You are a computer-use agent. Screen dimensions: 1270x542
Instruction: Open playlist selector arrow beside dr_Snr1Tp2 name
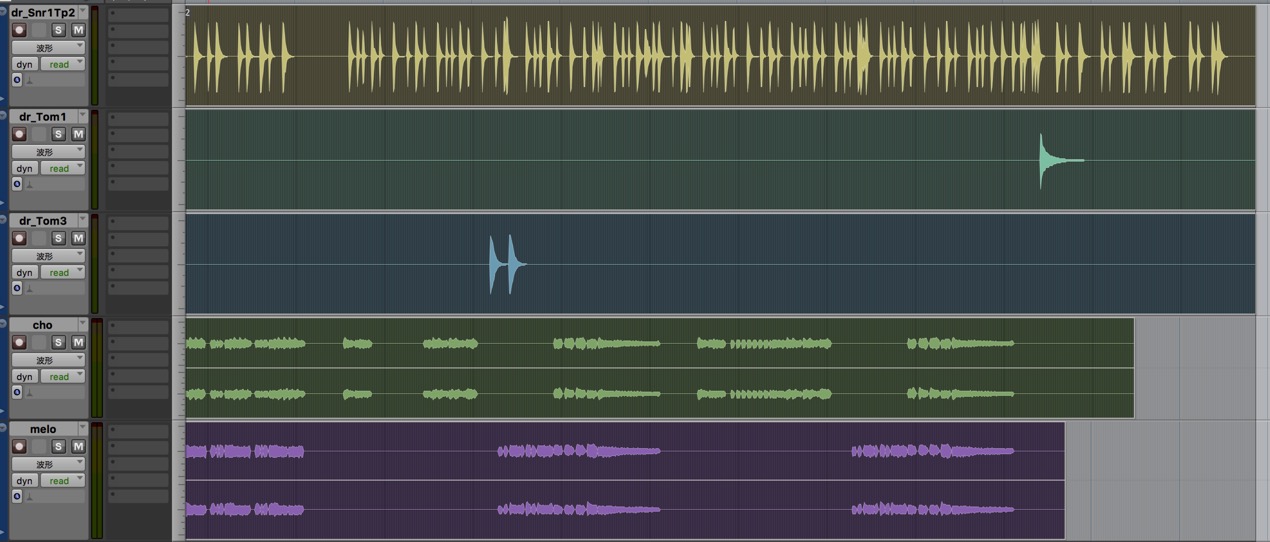[x=83, y=13]
